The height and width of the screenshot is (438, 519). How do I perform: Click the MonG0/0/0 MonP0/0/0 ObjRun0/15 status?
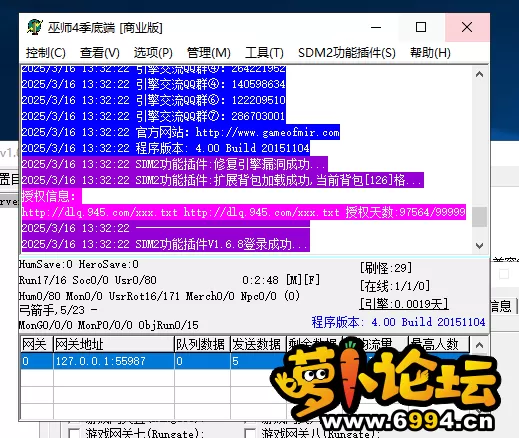[109, 325]
